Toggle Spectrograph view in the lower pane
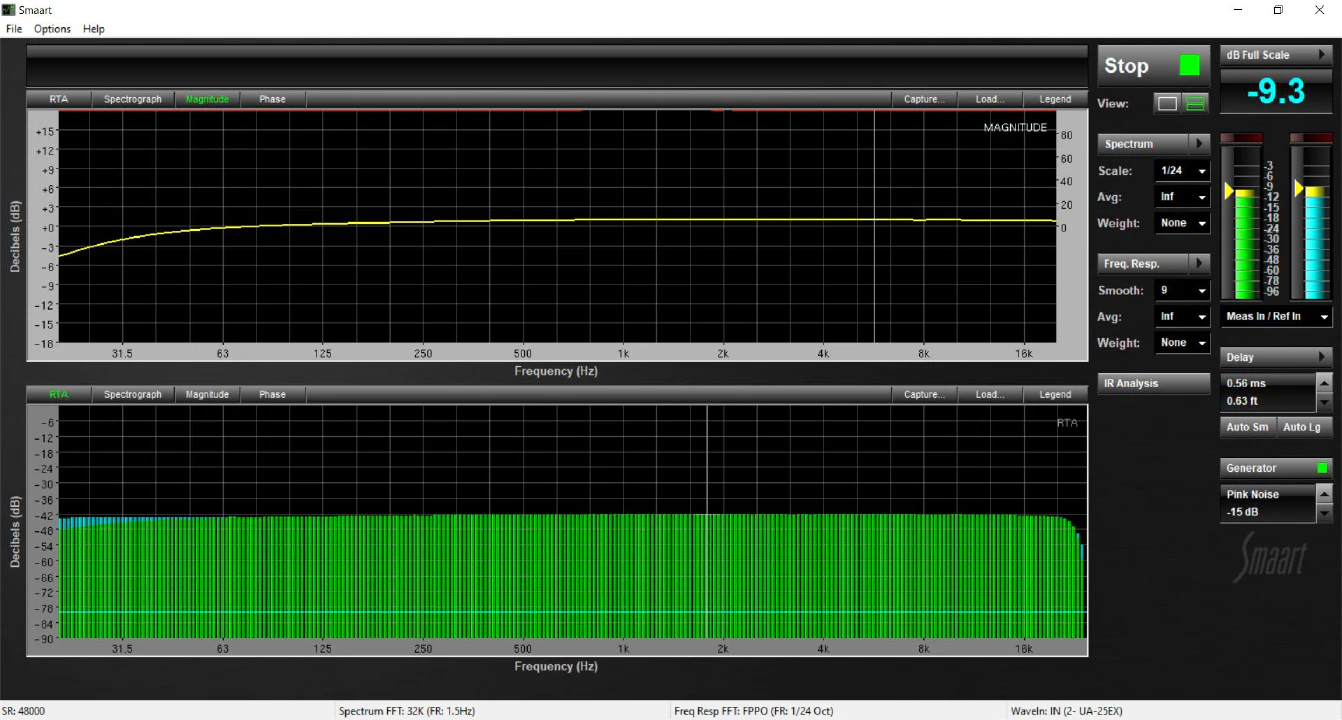 point(133,394)
